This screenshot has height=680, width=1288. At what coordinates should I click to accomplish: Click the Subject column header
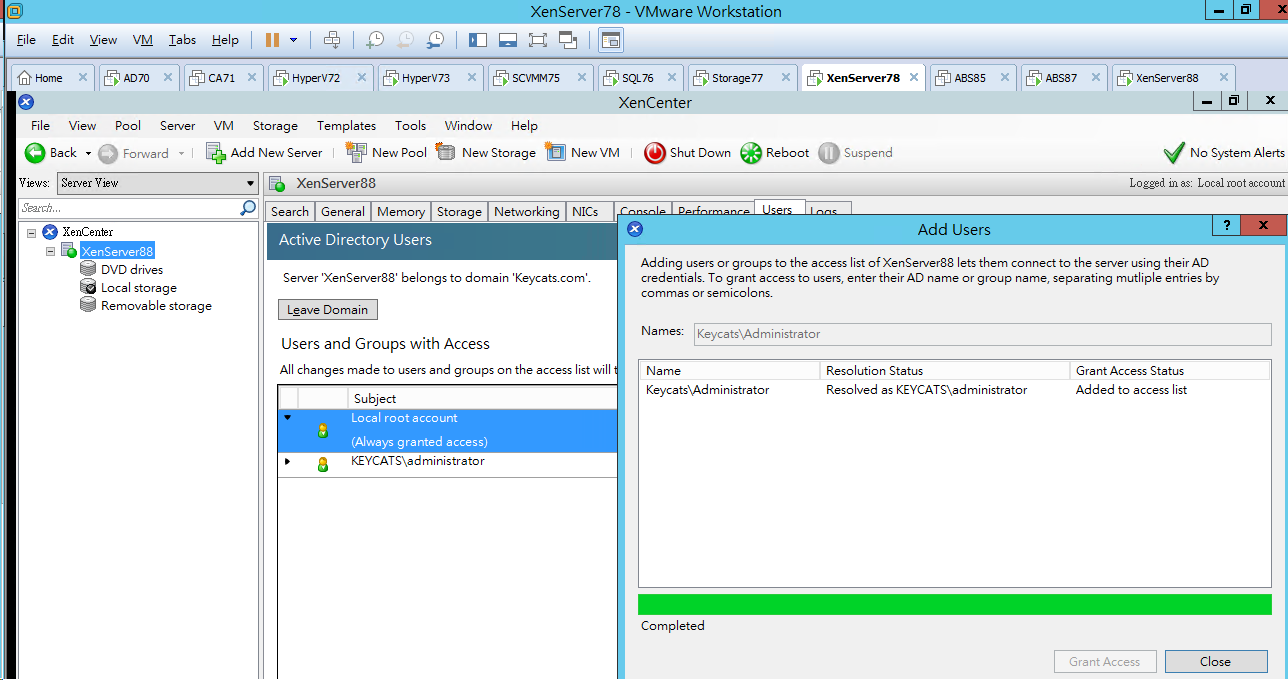pos(482,399)
